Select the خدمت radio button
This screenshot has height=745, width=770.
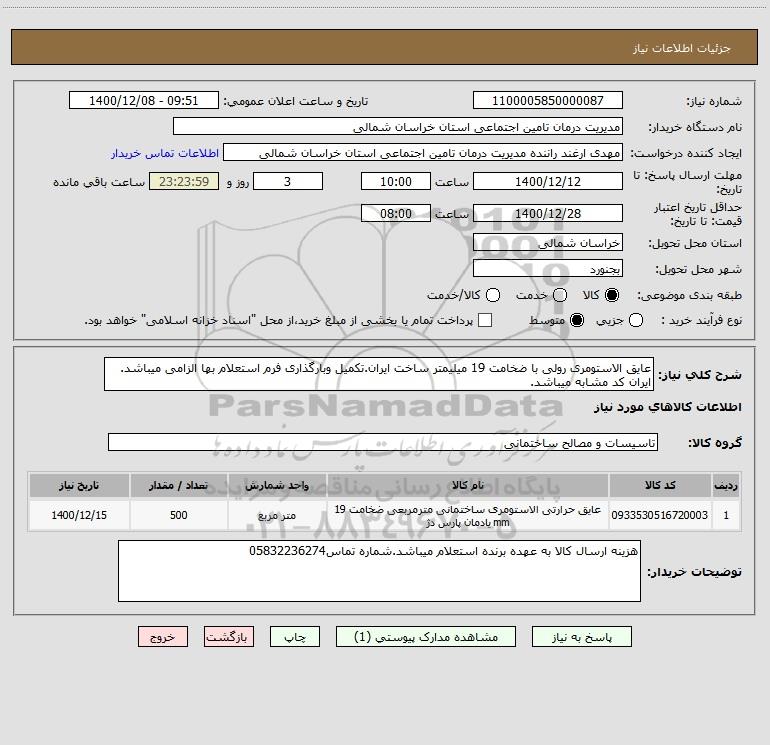560,295
